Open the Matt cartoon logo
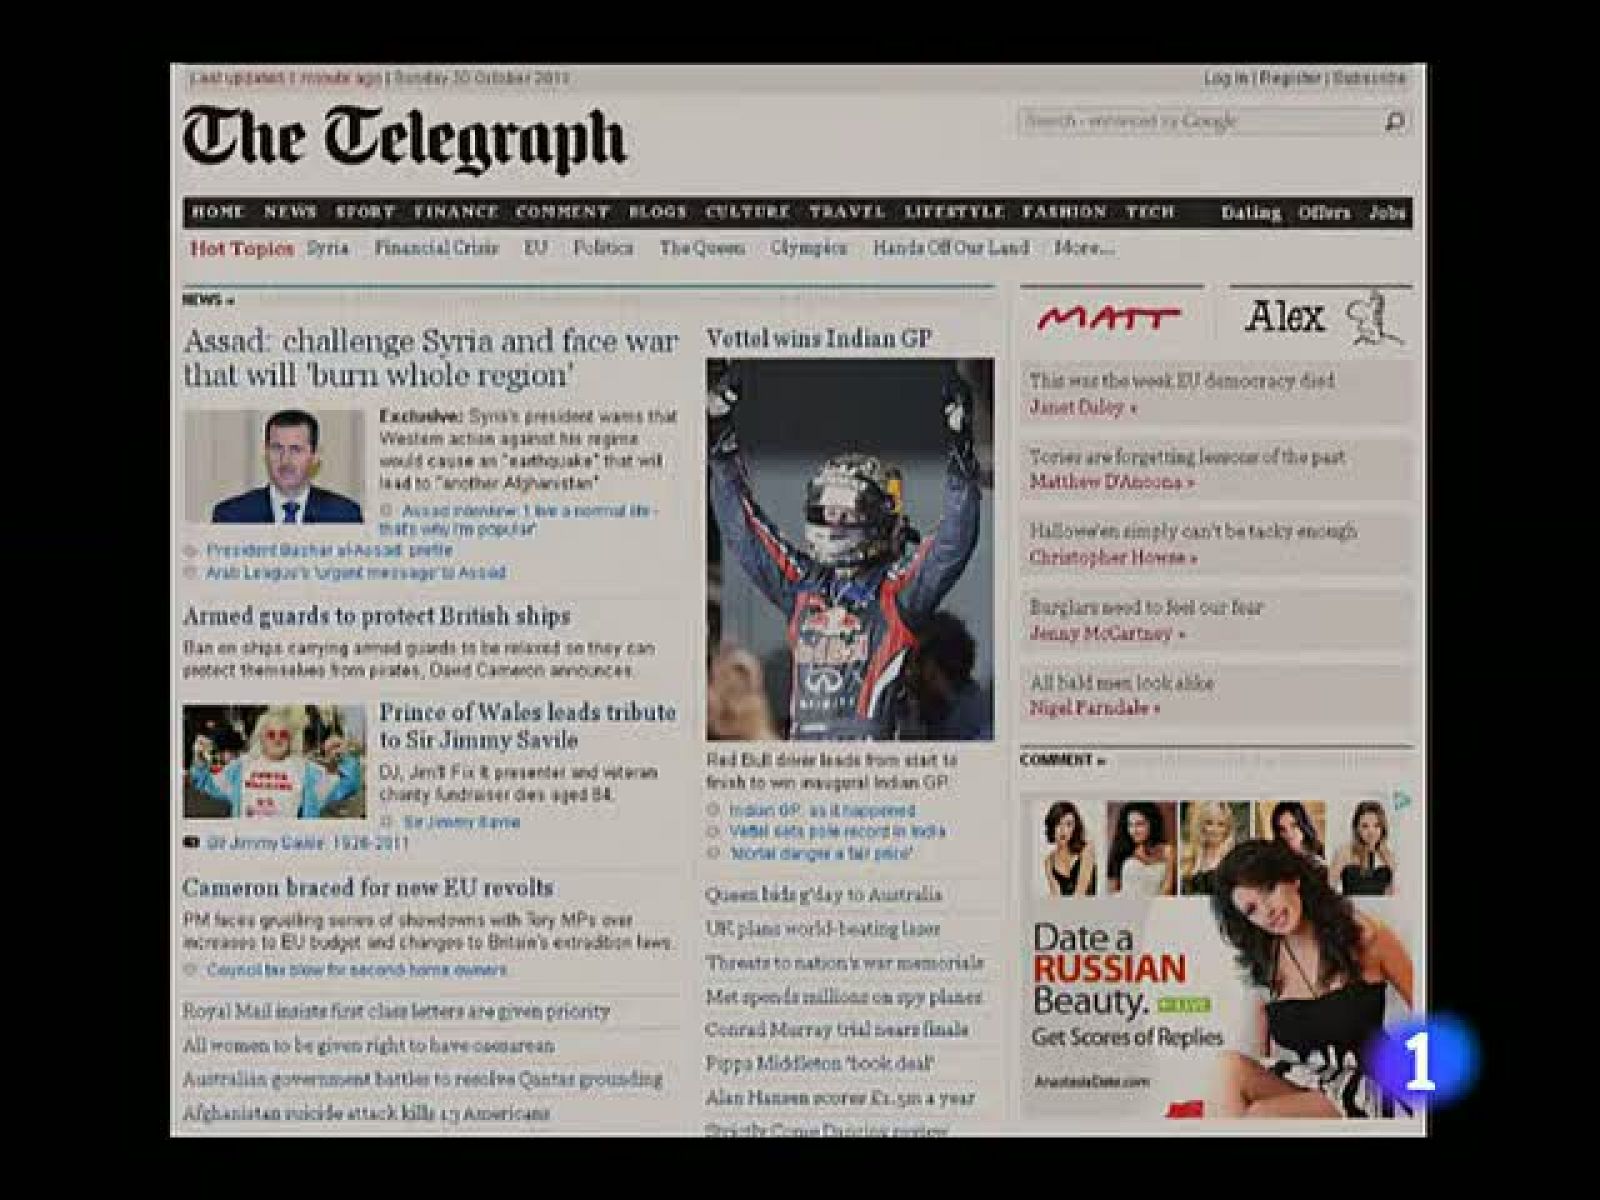This screenshot has height=1200, width=1600. pyautogui.click(x=1108, y=318)
